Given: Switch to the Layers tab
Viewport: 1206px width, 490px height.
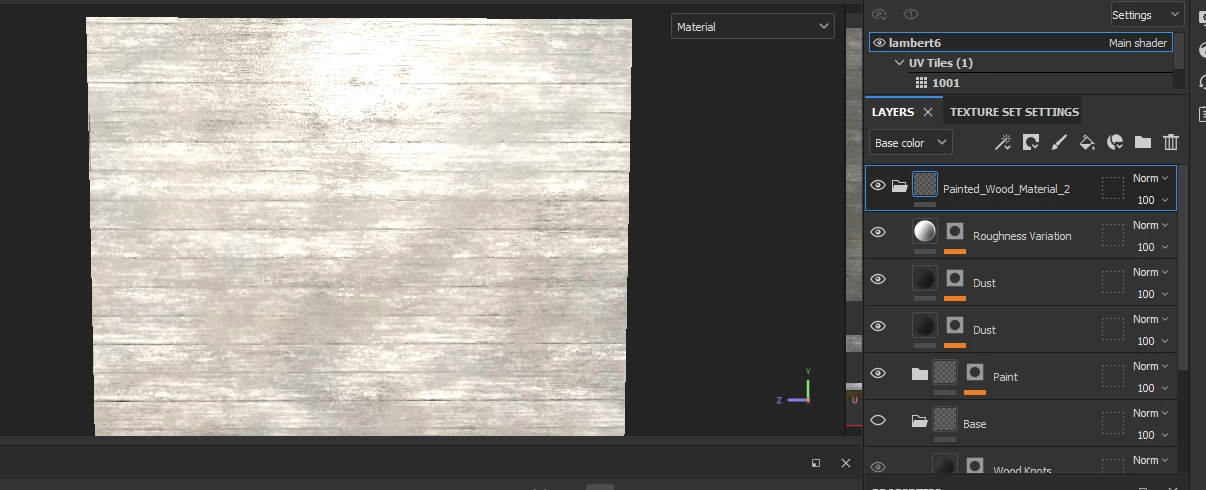Looking at the screenshot, I should tap(893, 112).
